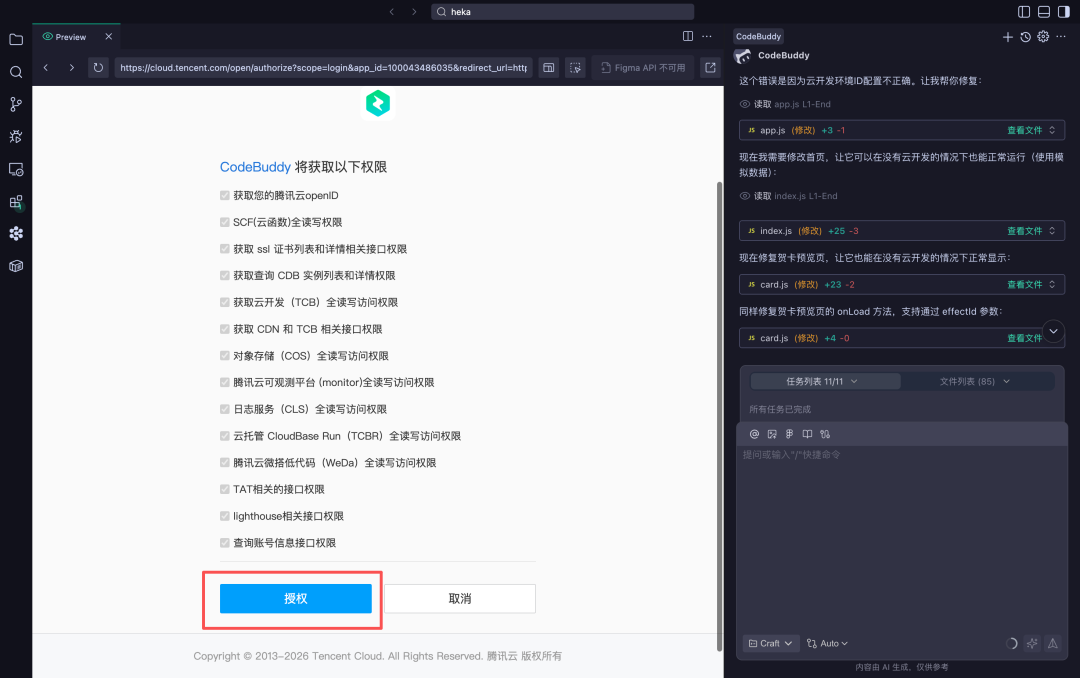The image size is (1080, 678).
Task: Open the Craft mode dropdown
Action: (x=770, y=643)
